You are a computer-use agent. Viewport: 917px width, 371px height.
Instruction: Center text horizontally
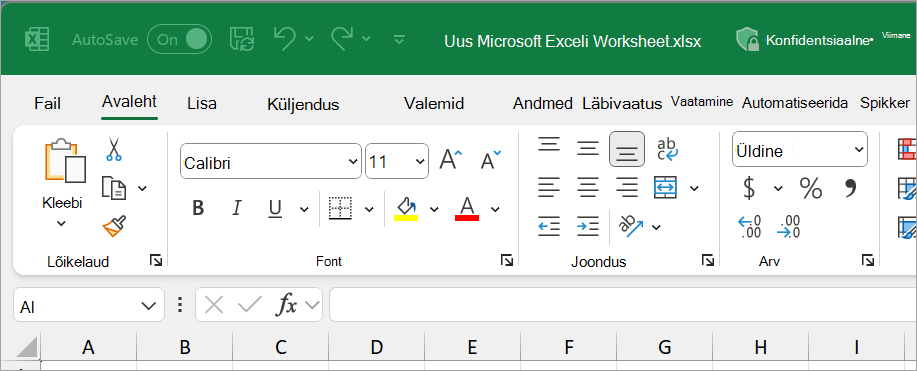(x=588, y=188)
